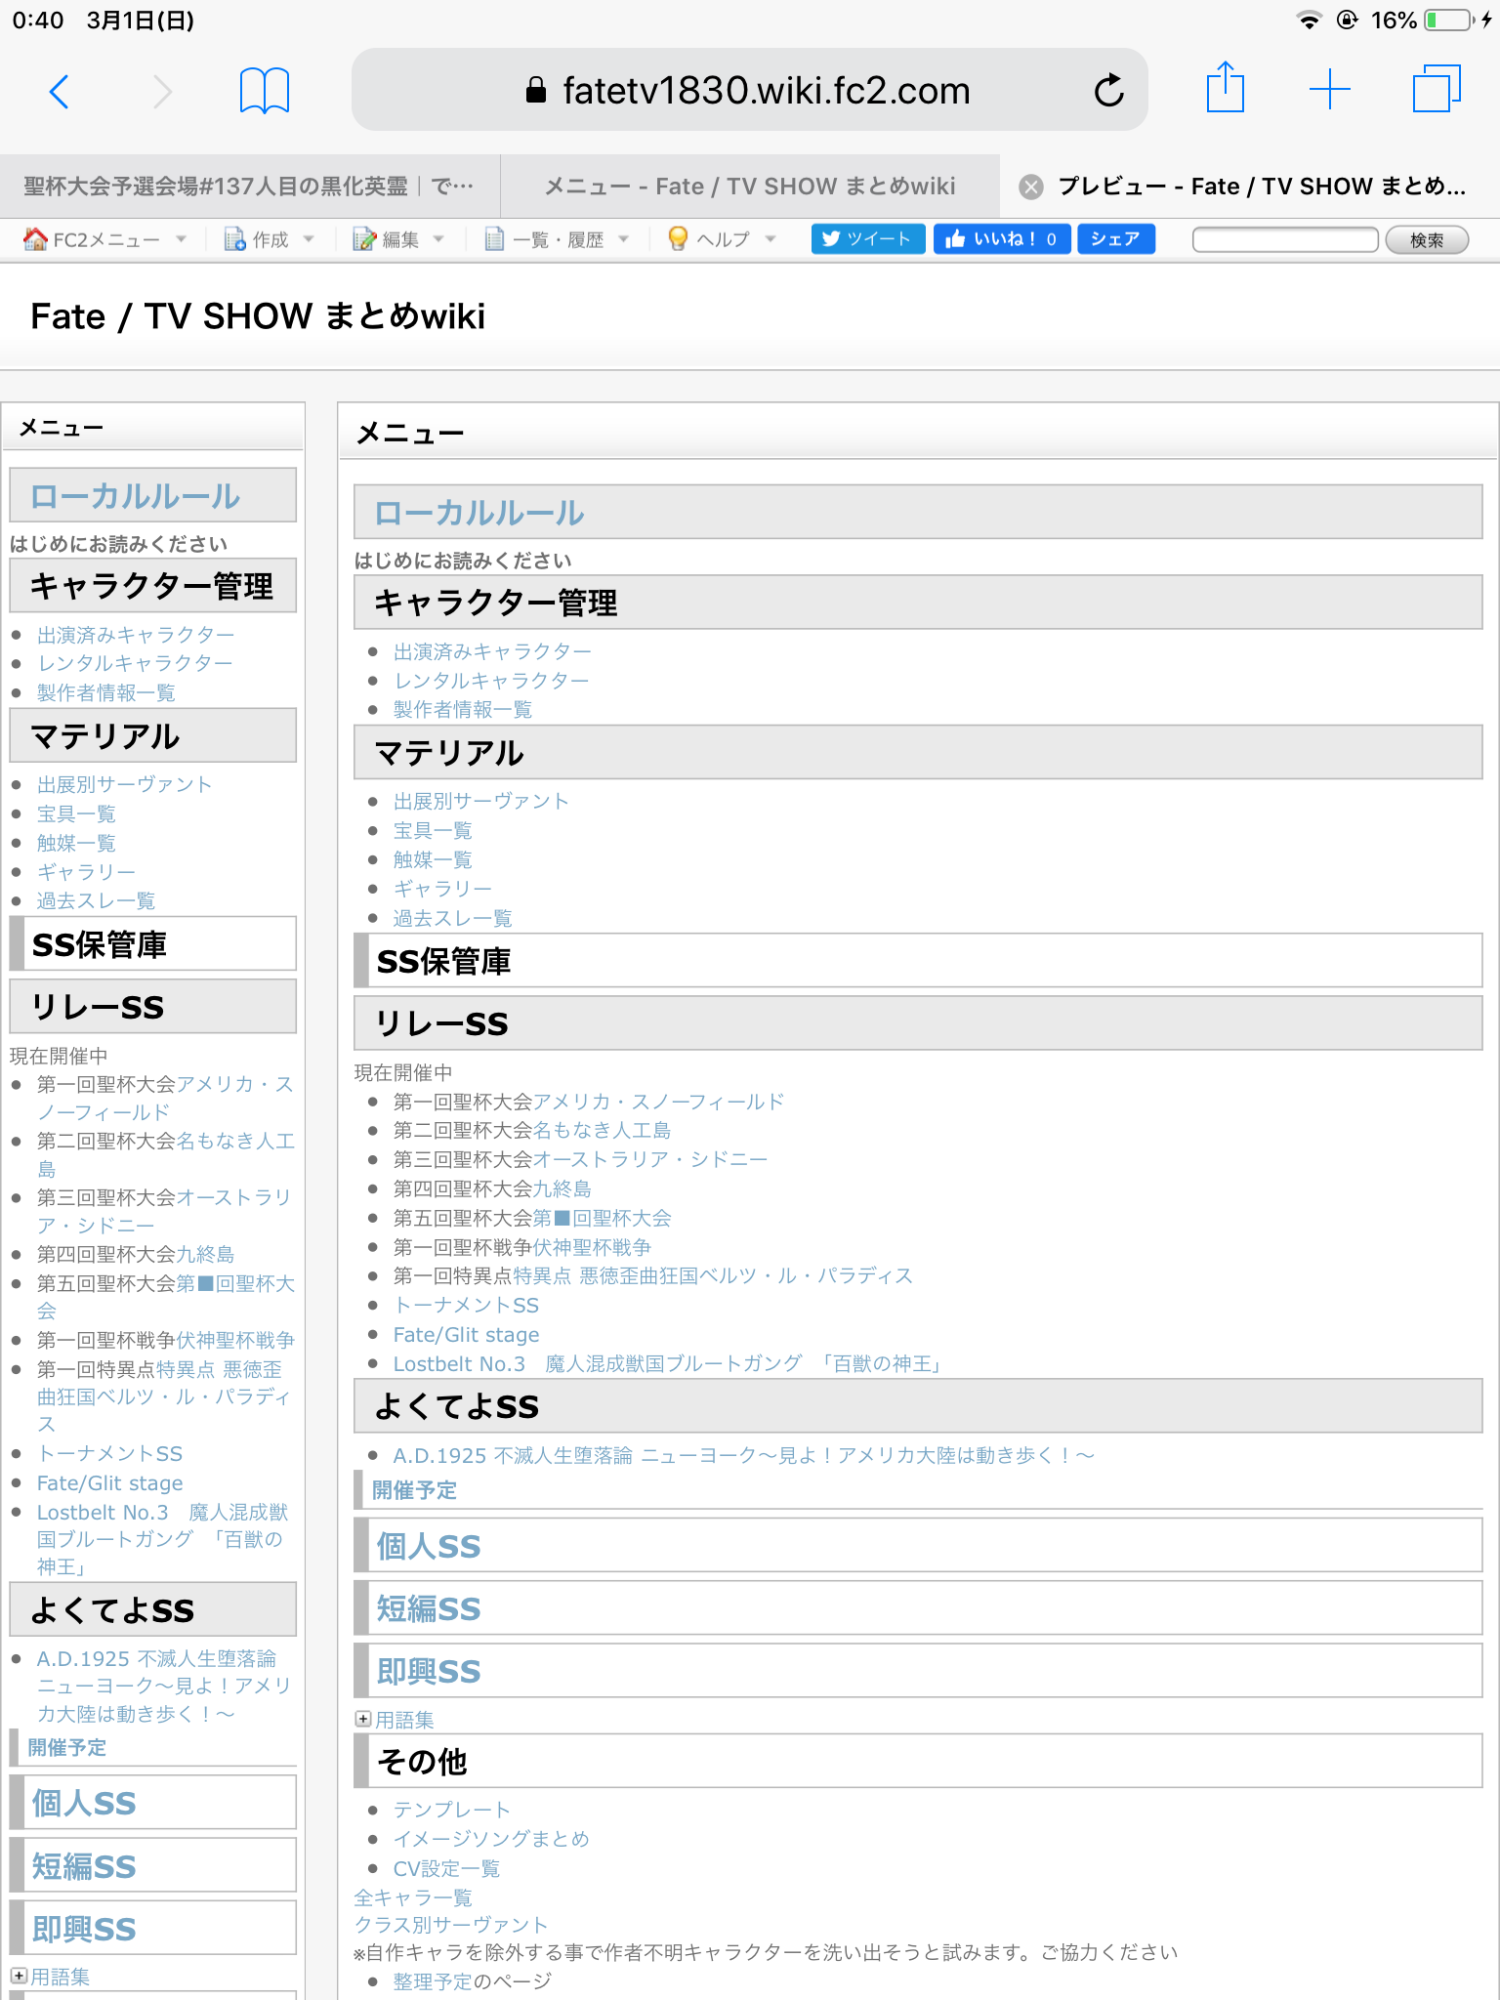Focus the wiki search text field

tap(1285, 240)
